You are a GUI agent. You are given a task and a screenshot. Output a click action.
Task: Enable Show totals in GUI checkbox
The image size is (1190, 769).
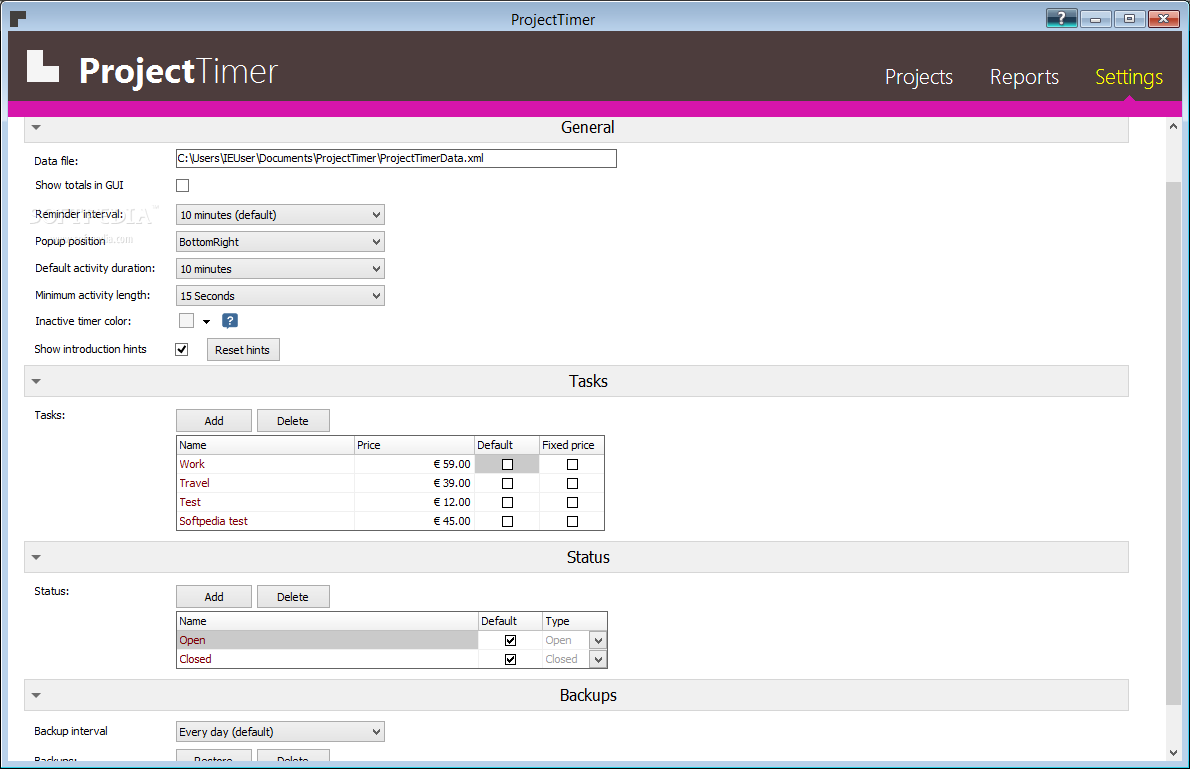tap(182, 185)
